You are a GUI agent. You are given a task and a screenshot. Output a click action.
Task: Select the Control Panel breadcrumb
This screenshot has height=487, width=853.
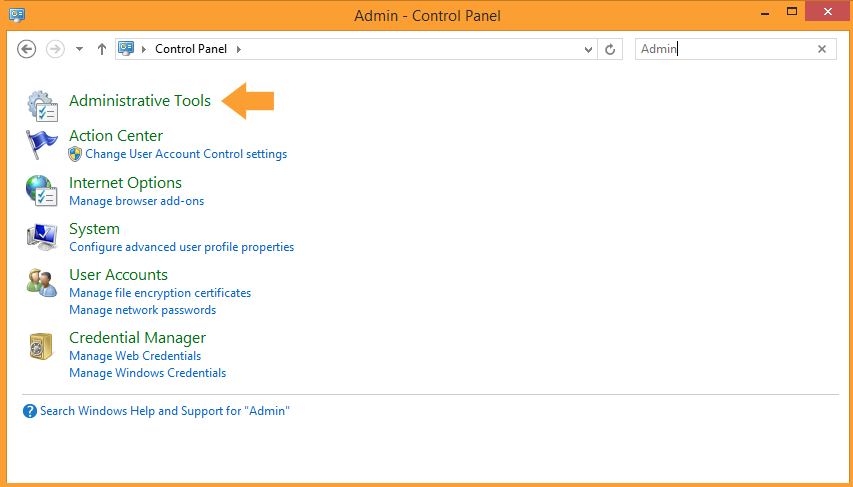tap(191, 49)
